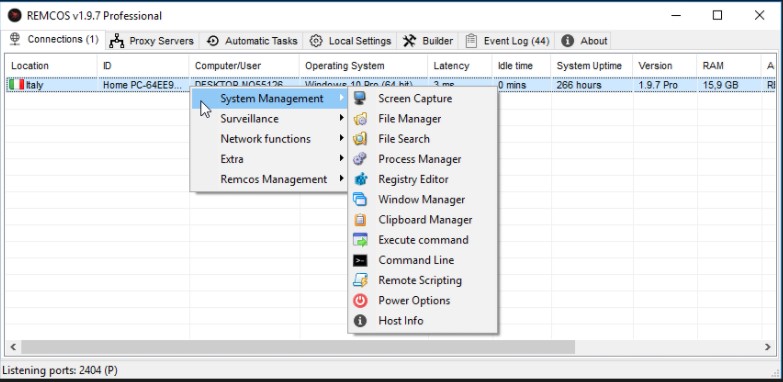The width and height of the screenshot is (783, 382).
Task: Click the Screen Capture monitor icon
Action: (360, 98)
